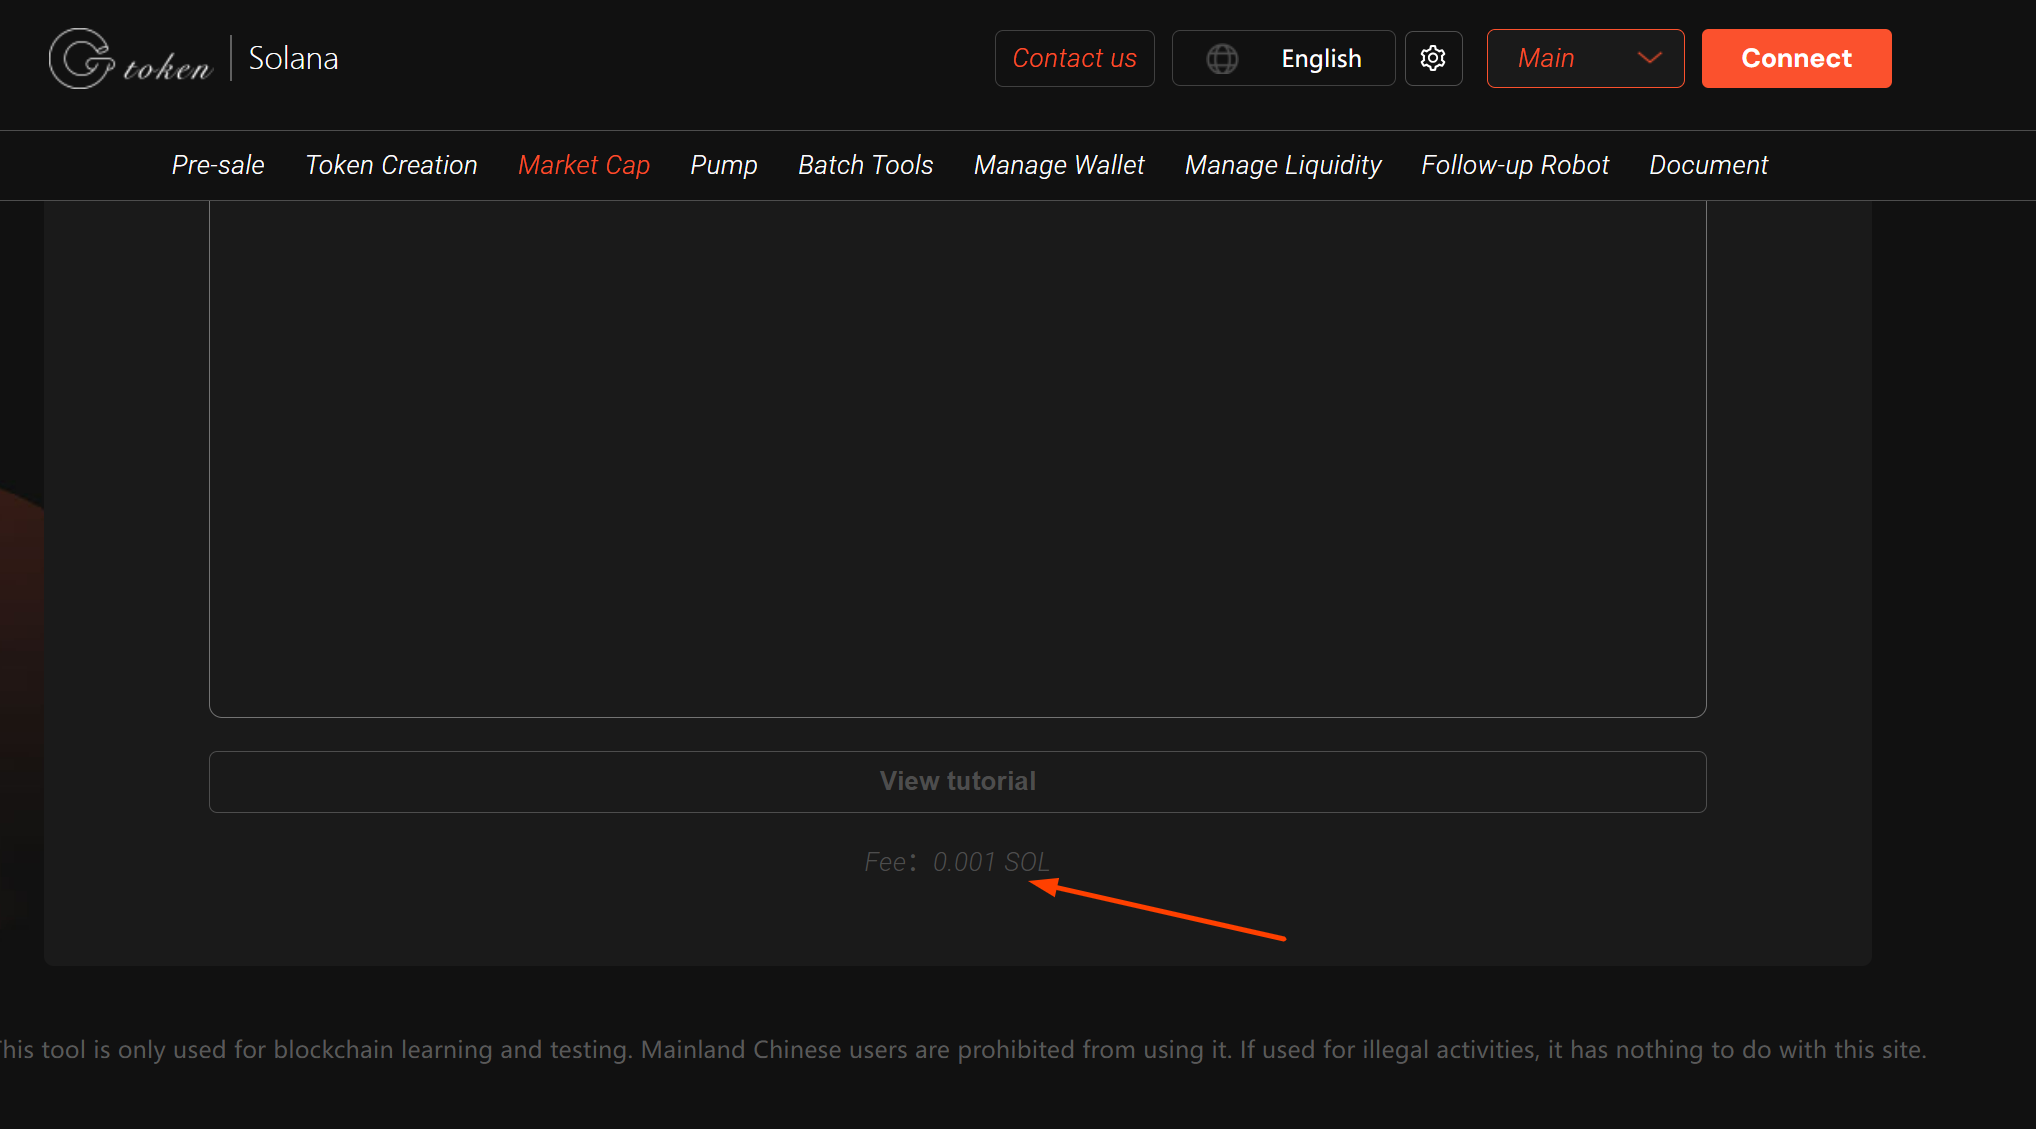Open Follow-up Robot menu

pyautogui.click(x=1515, y=165)
